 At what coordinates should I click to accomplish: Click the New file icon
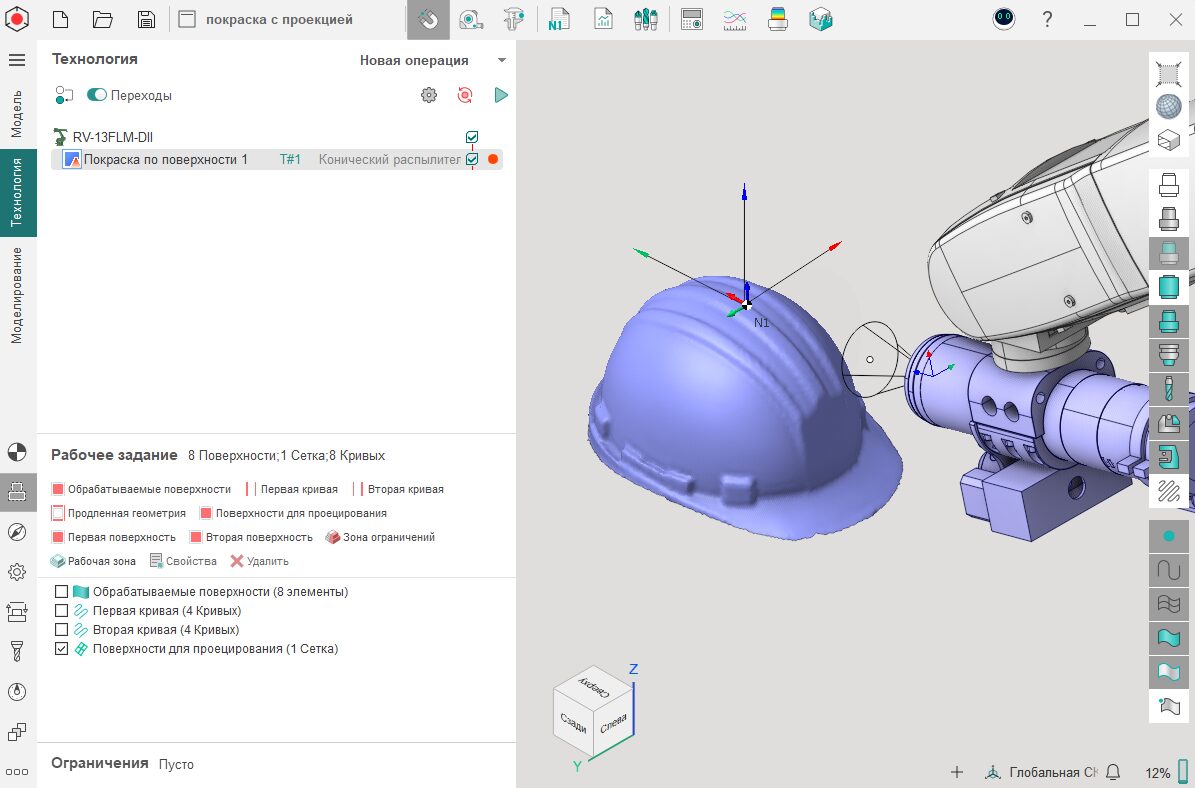click(x=61, y=19)
